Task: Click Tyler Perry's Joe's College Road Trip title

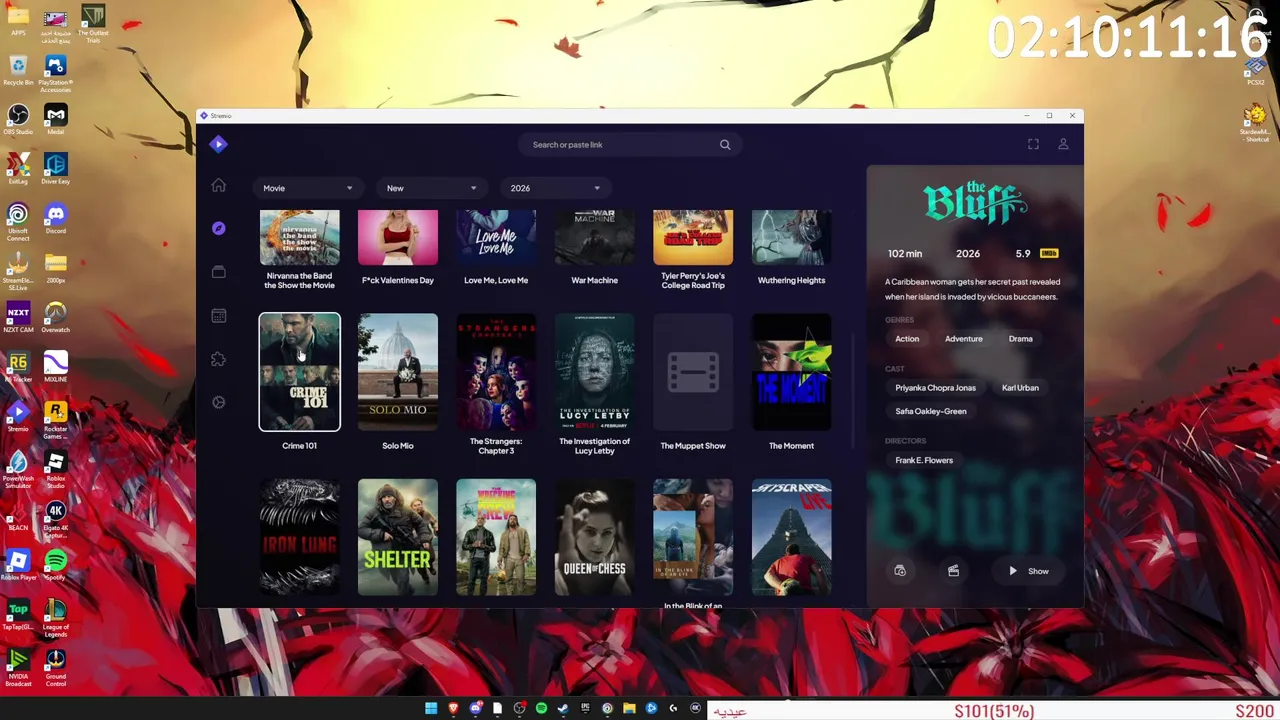Action: pyautogui.click(x=693, y=280)
